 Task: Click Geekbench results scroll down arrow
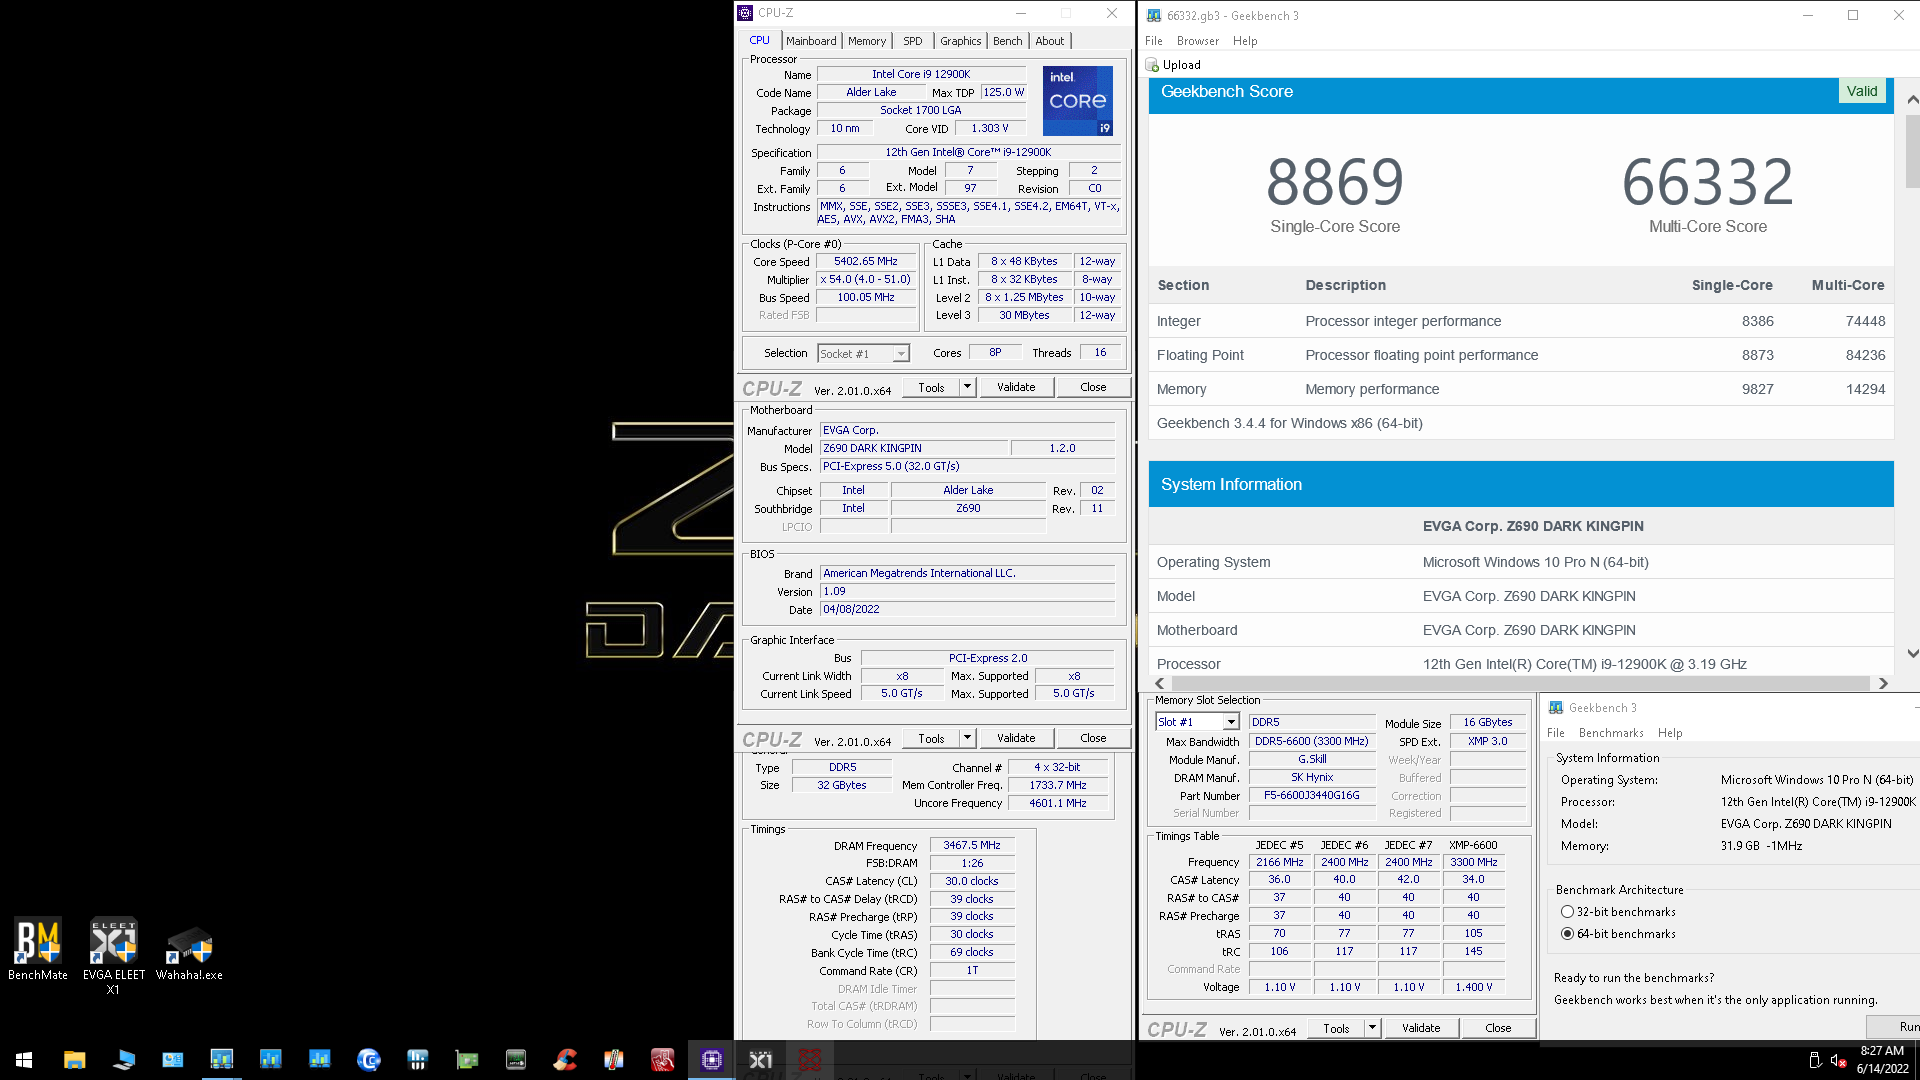pos(1912,653)
